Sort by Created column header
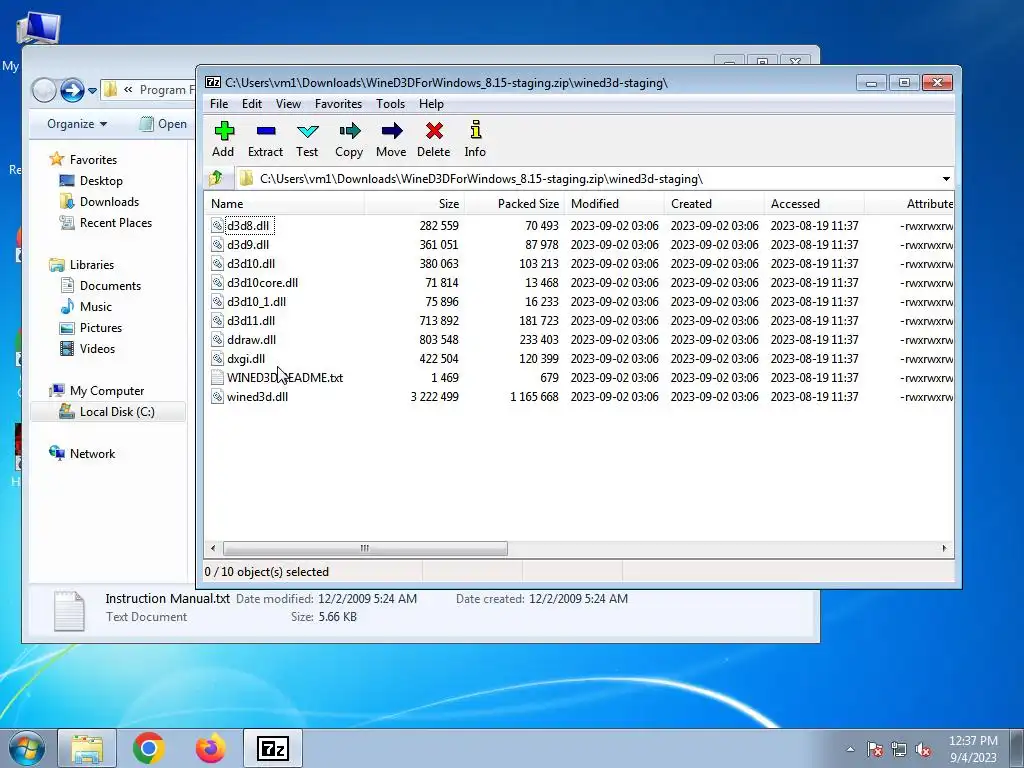Image resolution: width=1024 pixels, height=768 pixels. click(714, 204)
